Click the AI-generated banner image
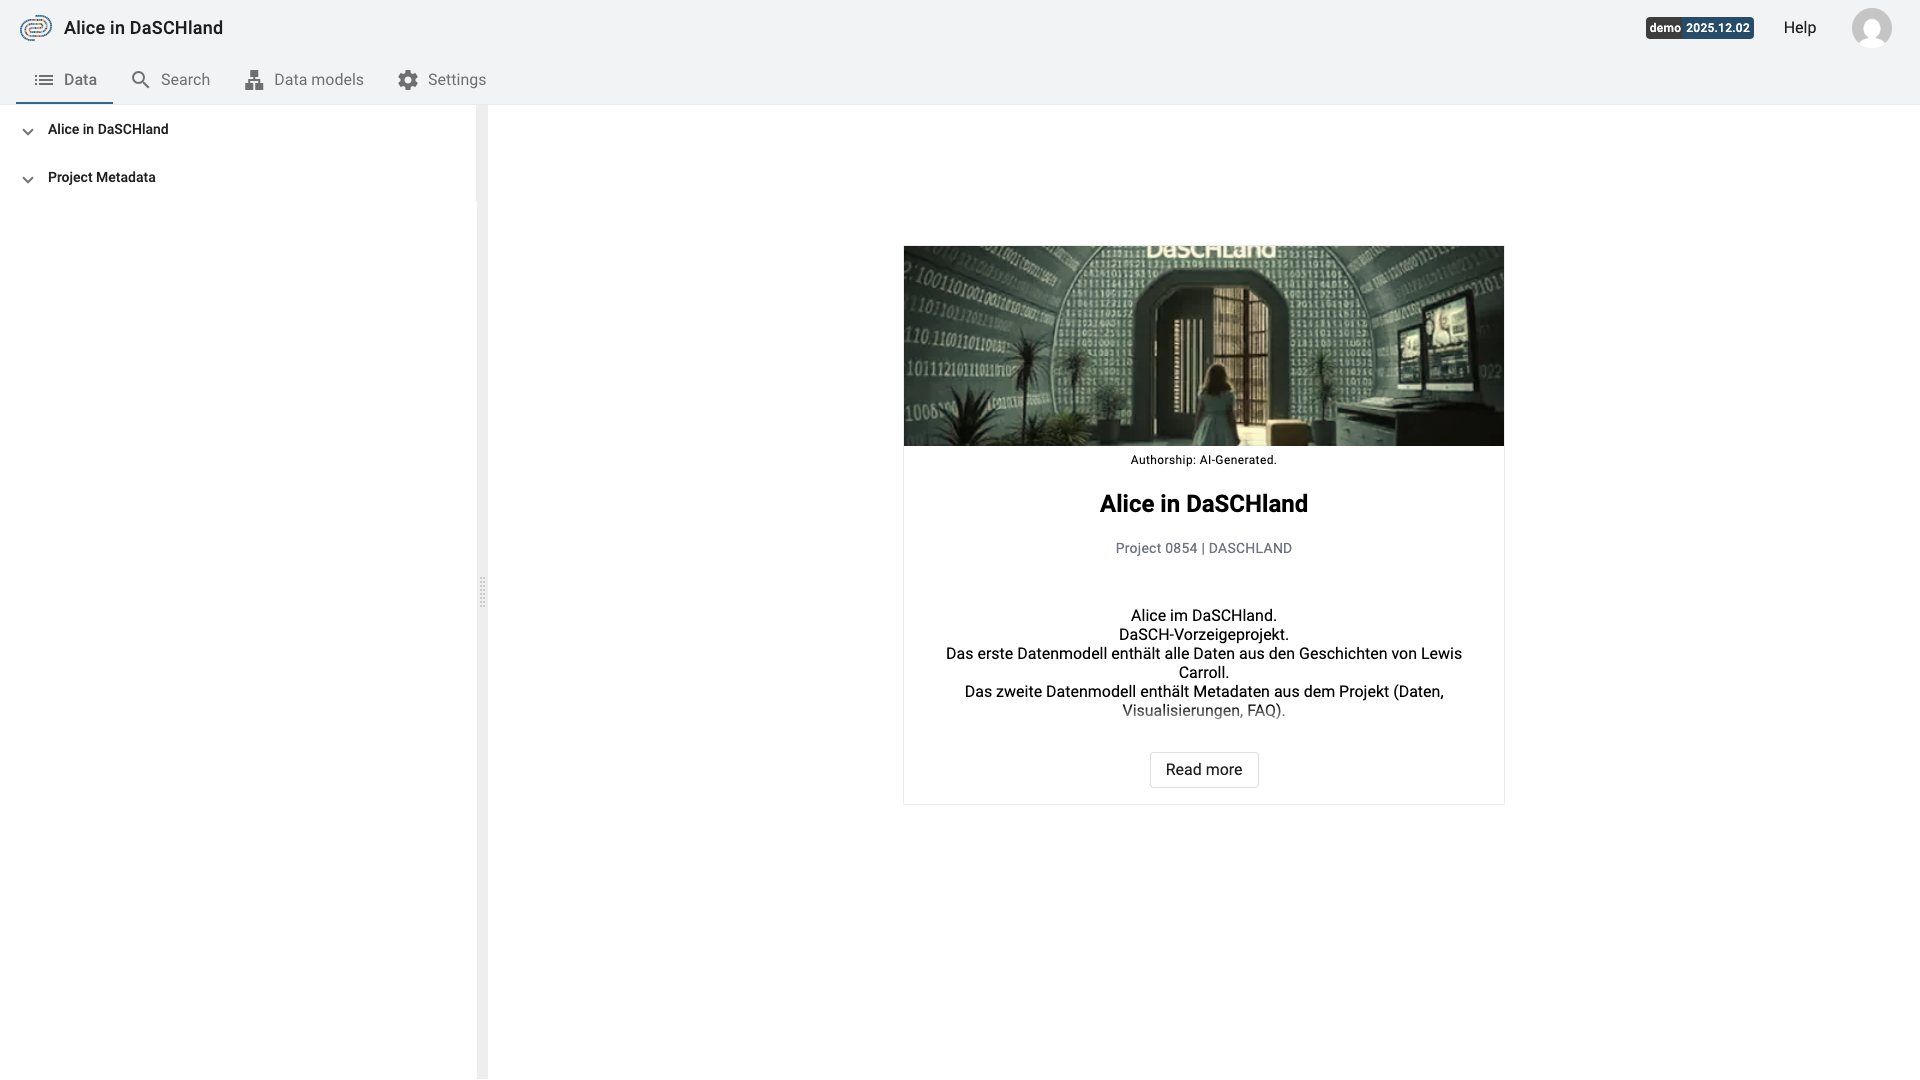This screenshot has height=1080, width=1920. coord(1203,345)
